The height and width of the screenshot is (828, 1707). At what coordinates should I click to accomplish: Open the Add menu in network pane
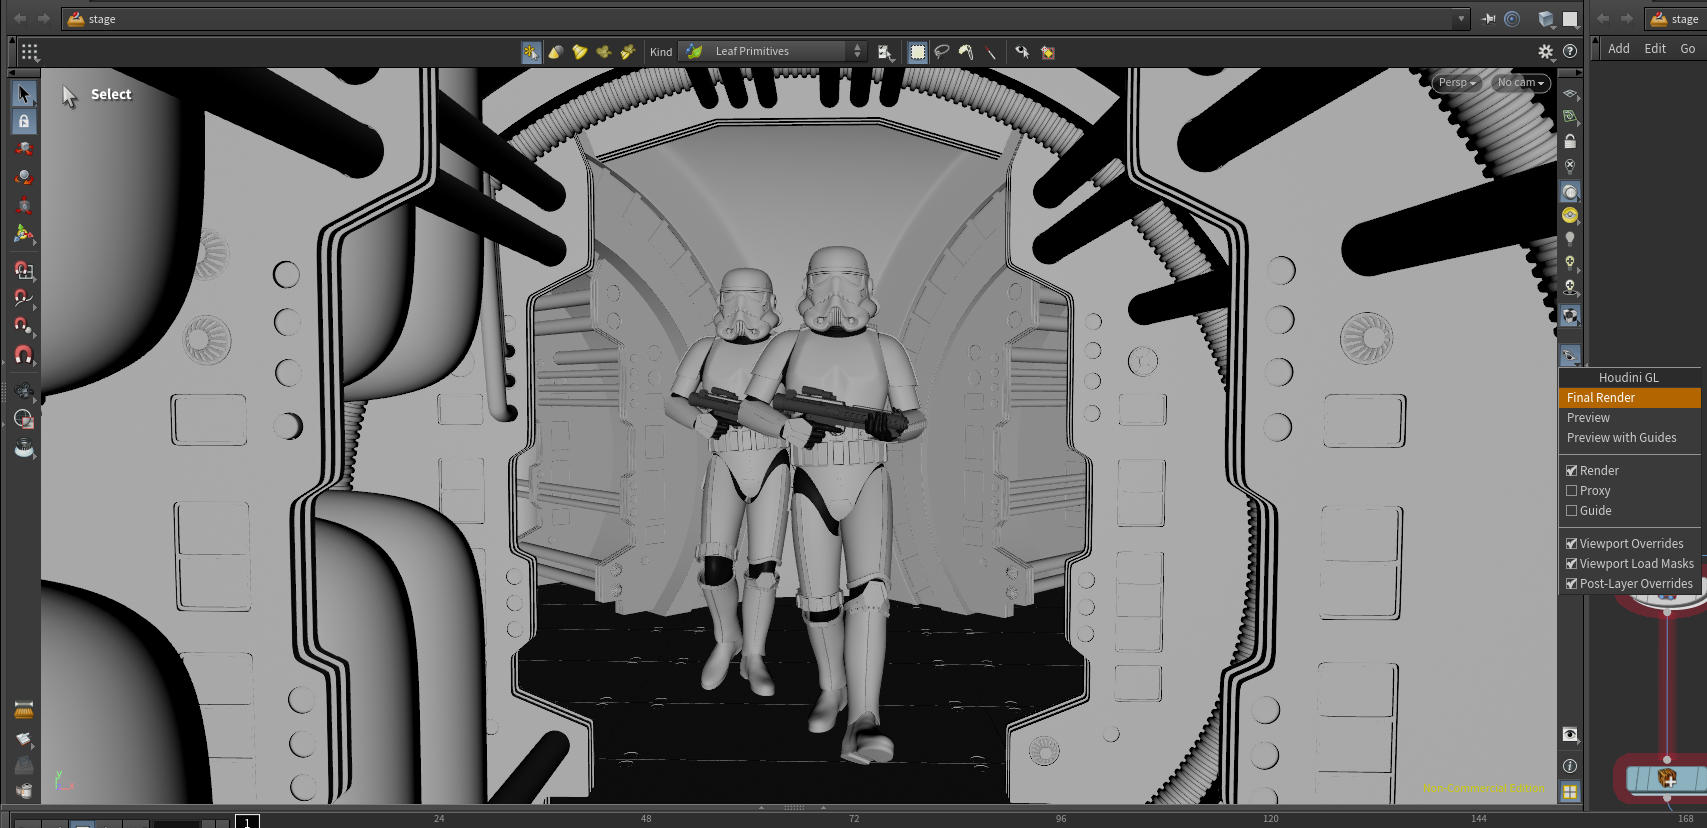click(1619, 49)
